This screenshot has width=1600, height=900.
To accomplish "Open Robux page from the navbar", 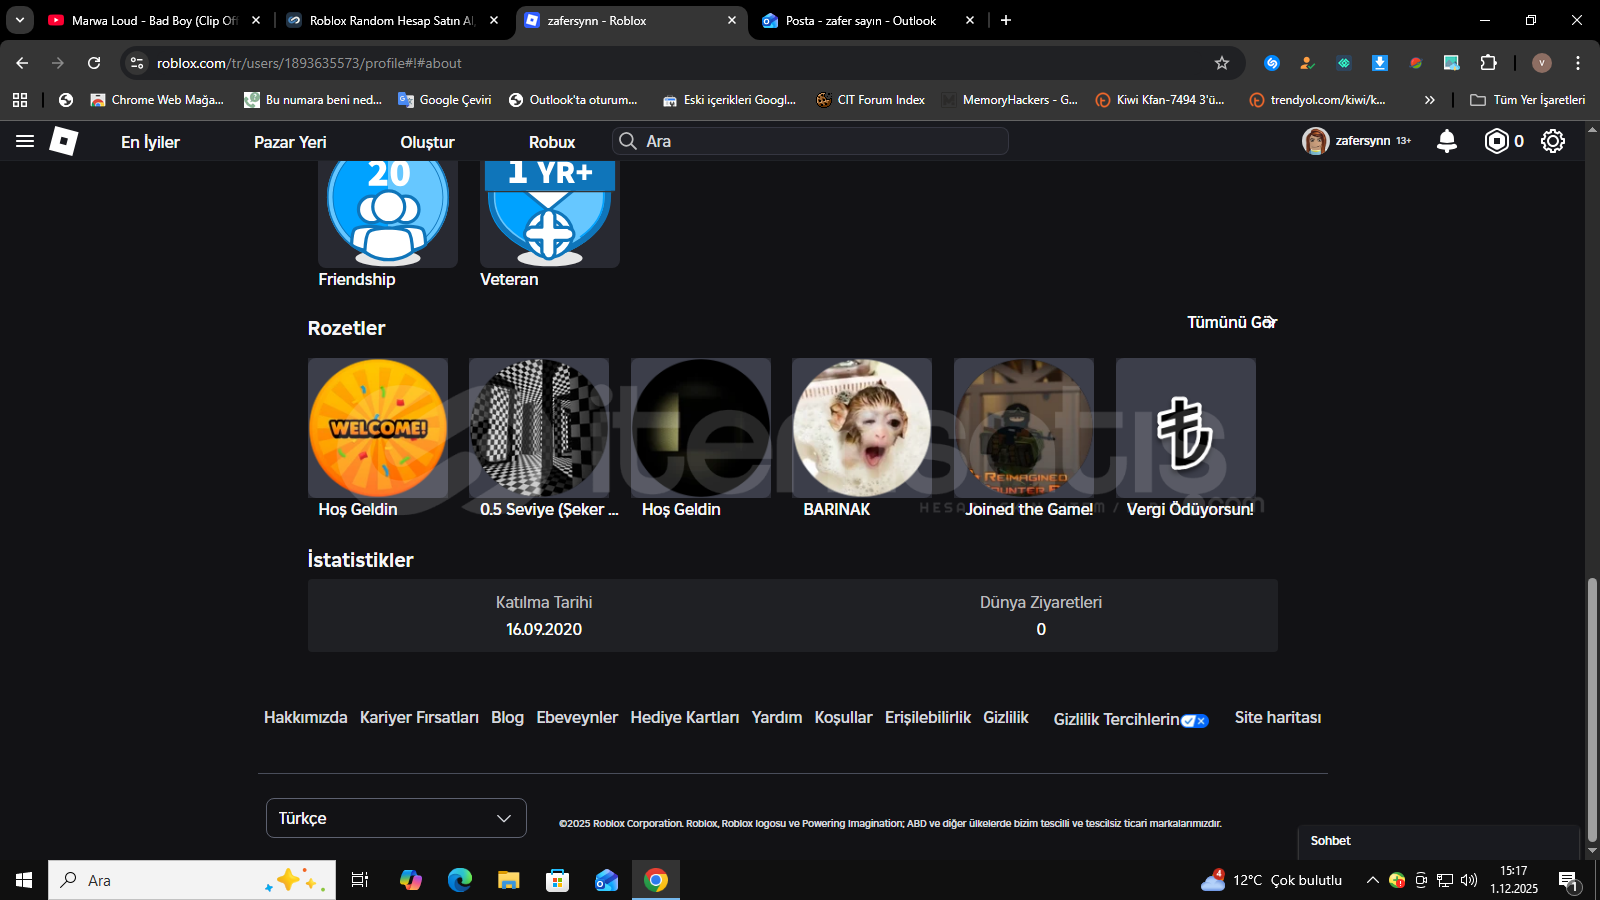I will [x=552, y=142].
